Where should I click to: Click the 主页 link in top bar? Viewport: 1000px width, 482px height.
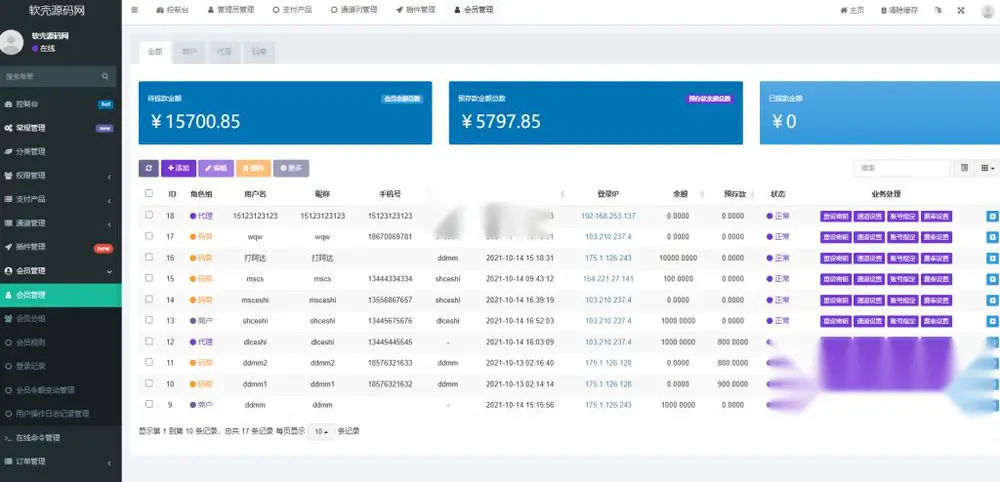[852, 10]
